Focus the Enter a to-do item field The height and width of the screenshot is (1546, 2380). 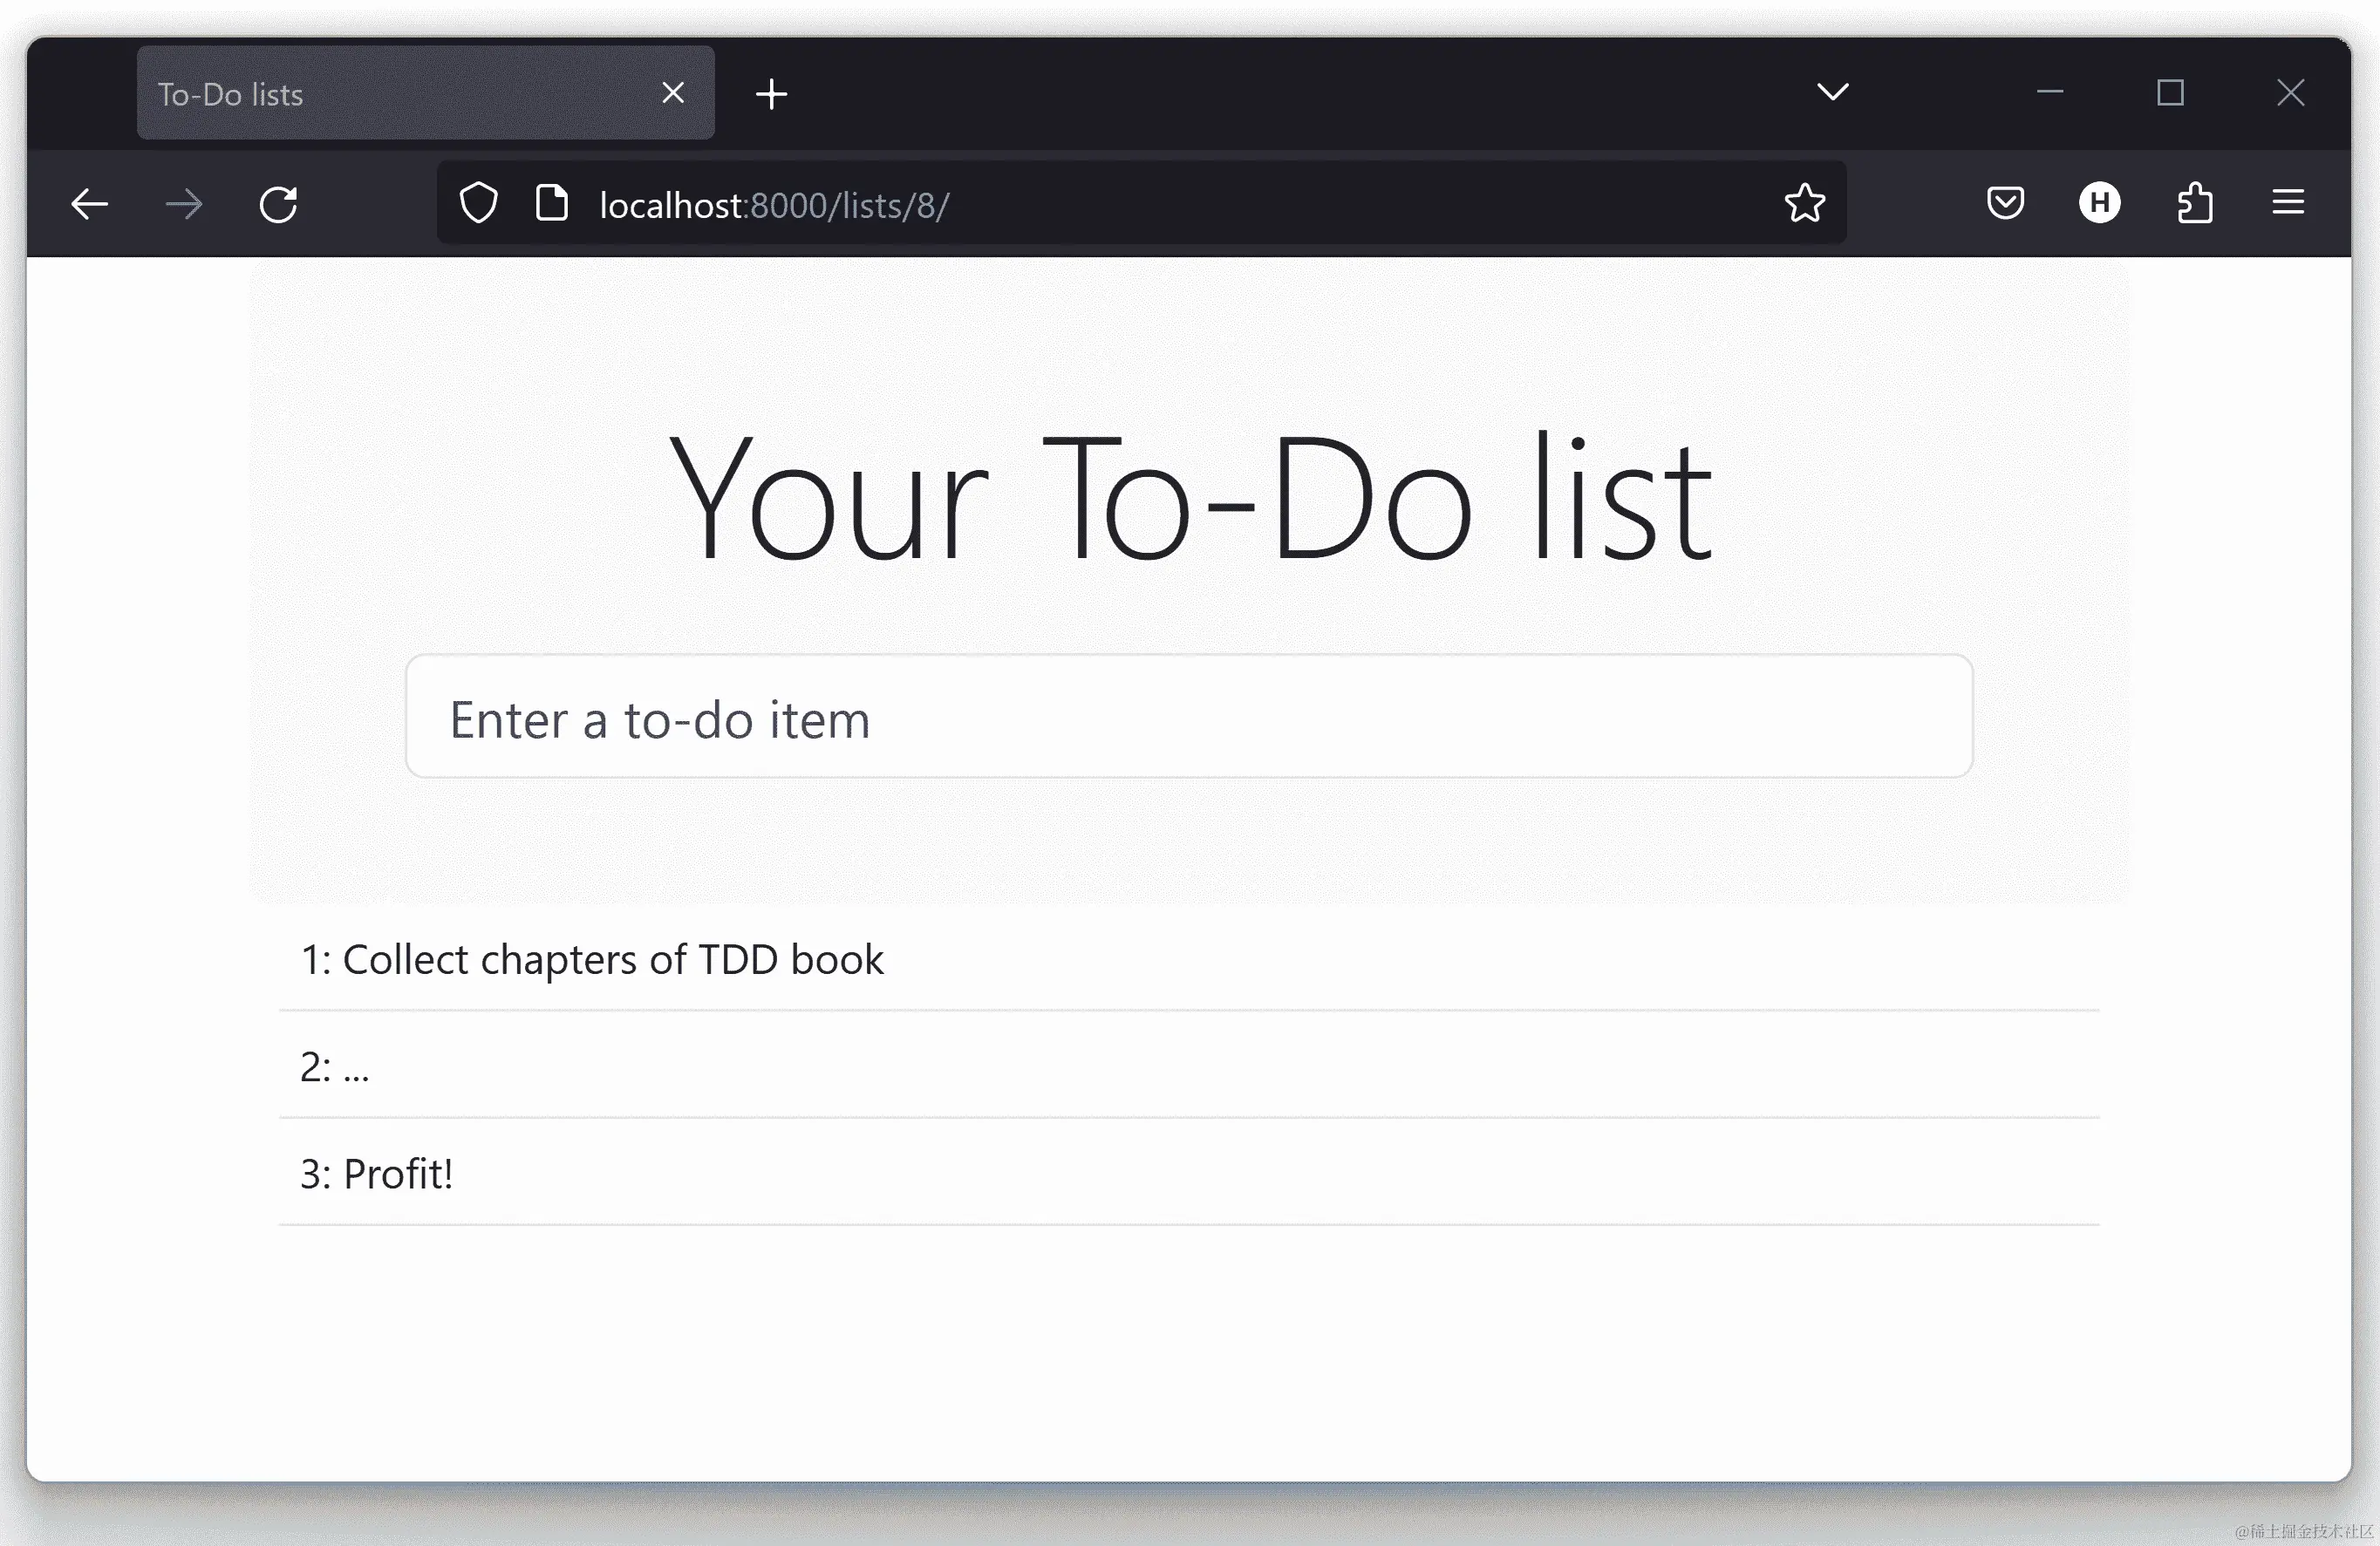tap(1188, 717)
